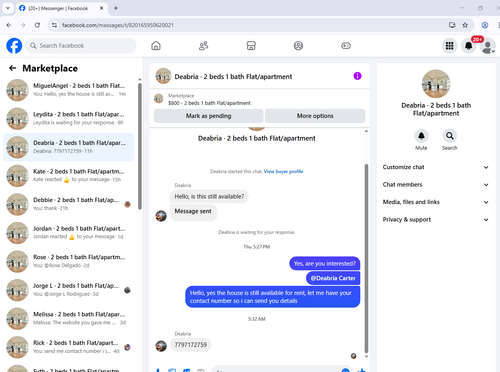Expand Media, files and links section

click(x=436, y=202)
